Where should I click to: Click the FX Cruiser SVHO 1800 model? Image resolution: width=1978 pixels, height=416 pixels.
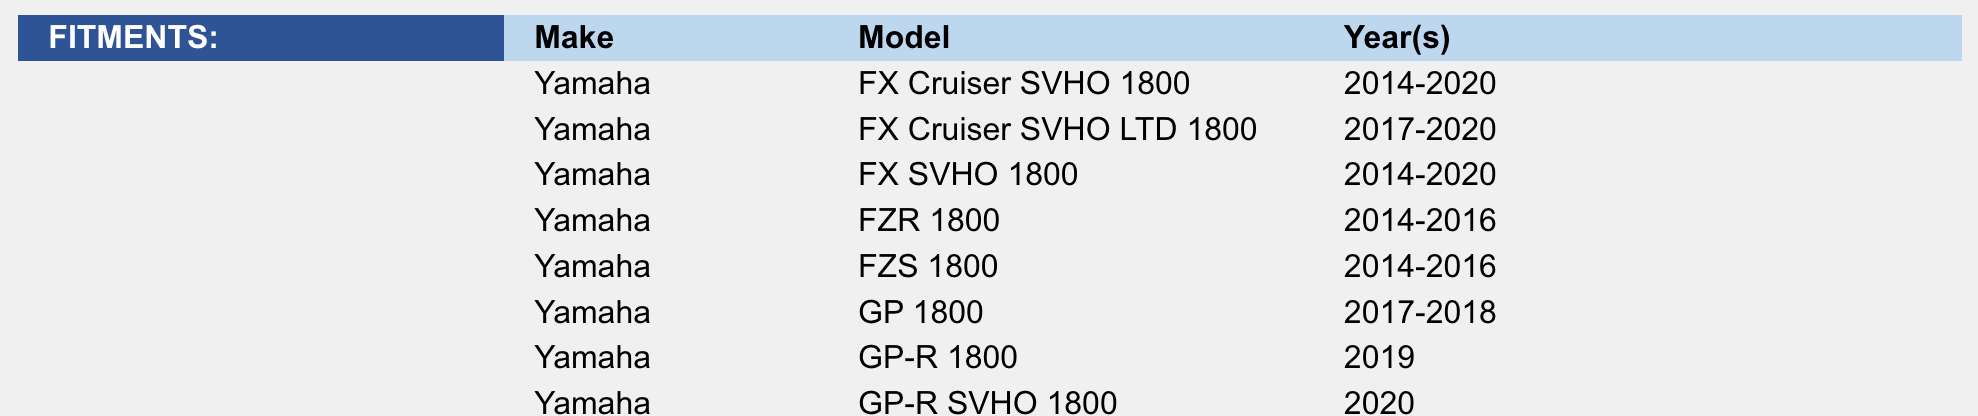1024,83
